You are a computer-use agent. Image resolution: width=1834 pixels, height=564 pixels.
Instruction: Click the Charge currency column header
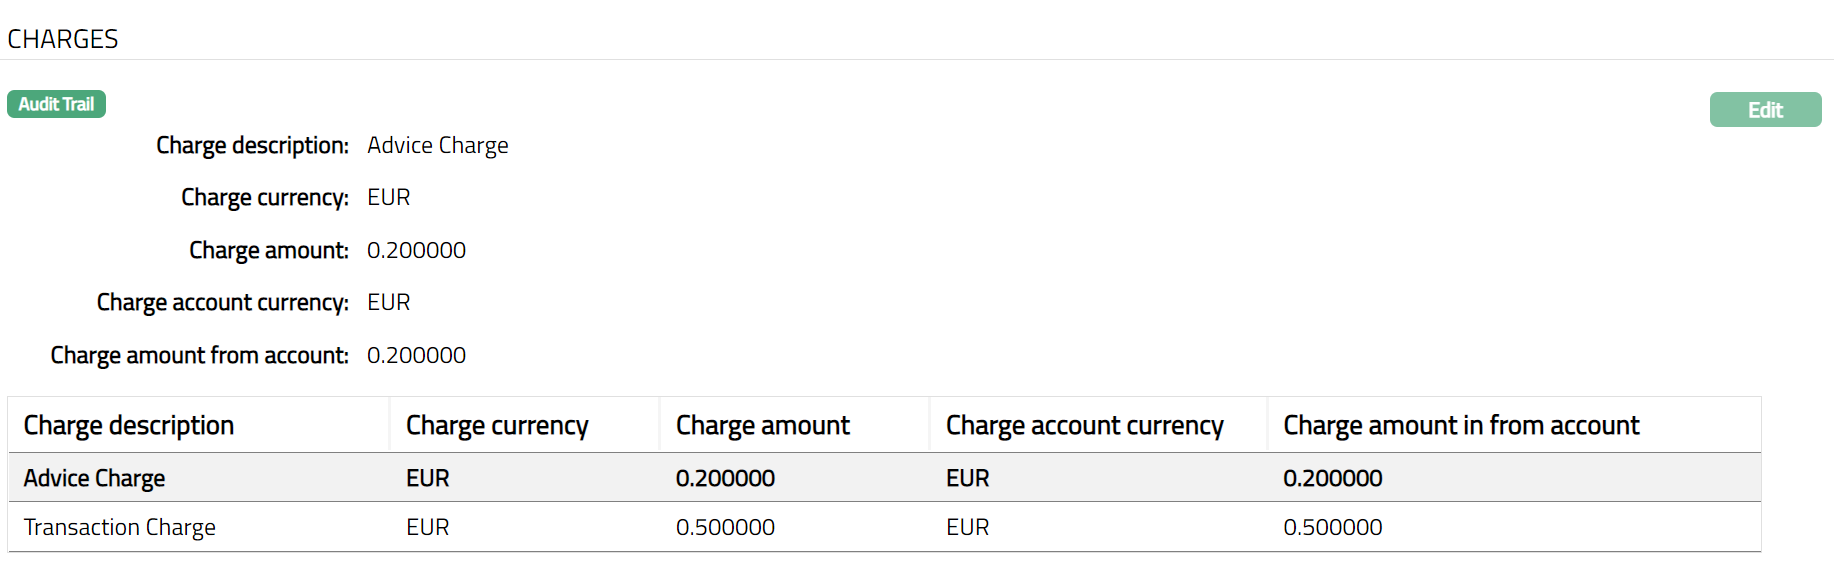[497, 425]
